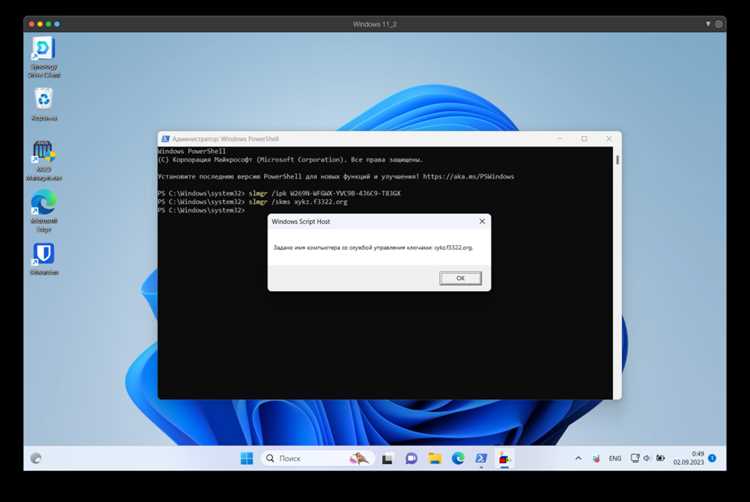Open the network status tray icon
The width and height of the screenshot is (750, 502).
(635, 458)
